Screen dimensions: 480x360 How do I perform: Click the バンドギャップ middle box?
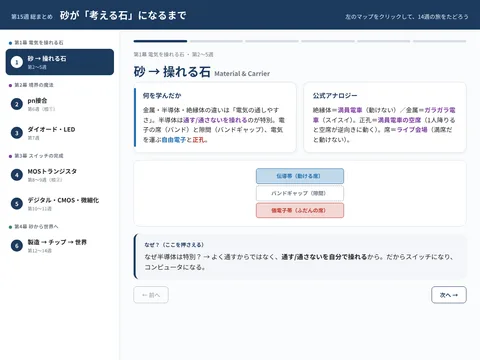[300, 193]
